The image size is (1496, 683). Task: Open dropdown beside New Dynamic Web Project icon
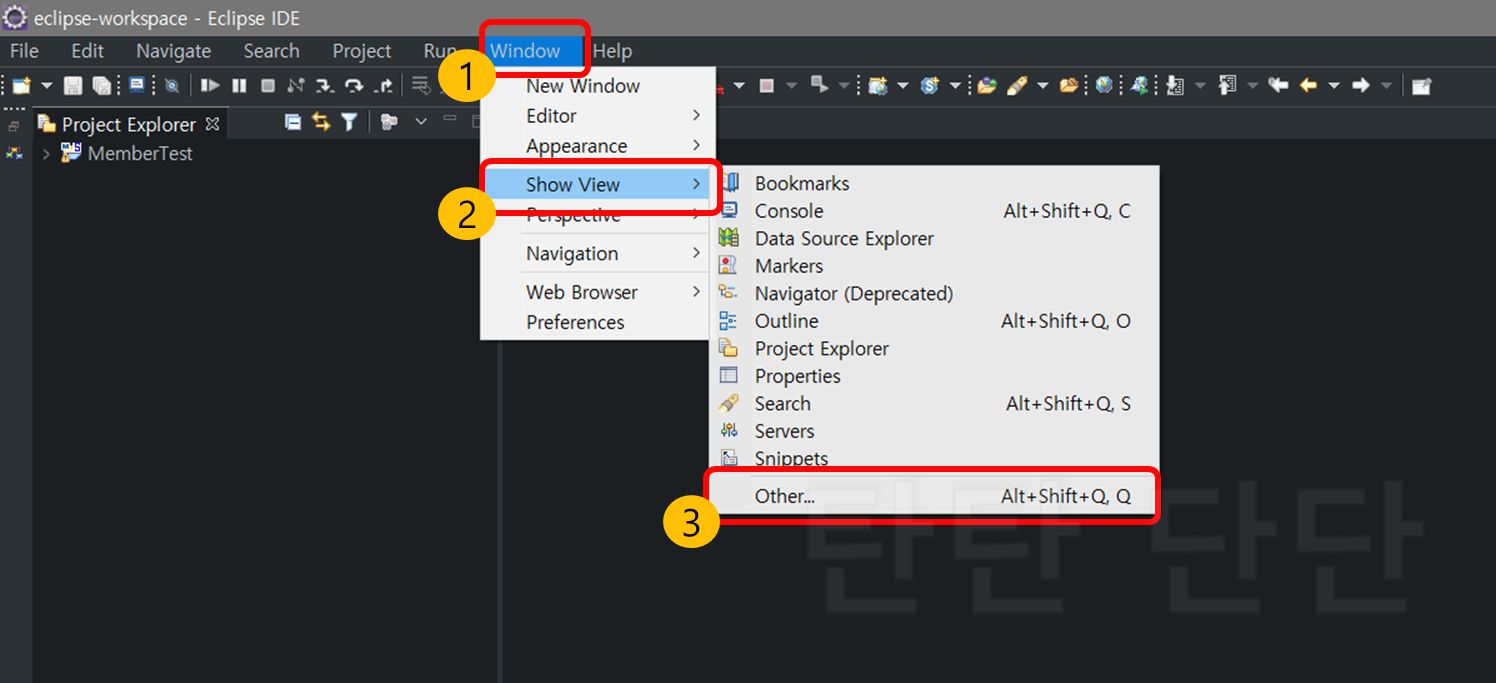point(902,86)
